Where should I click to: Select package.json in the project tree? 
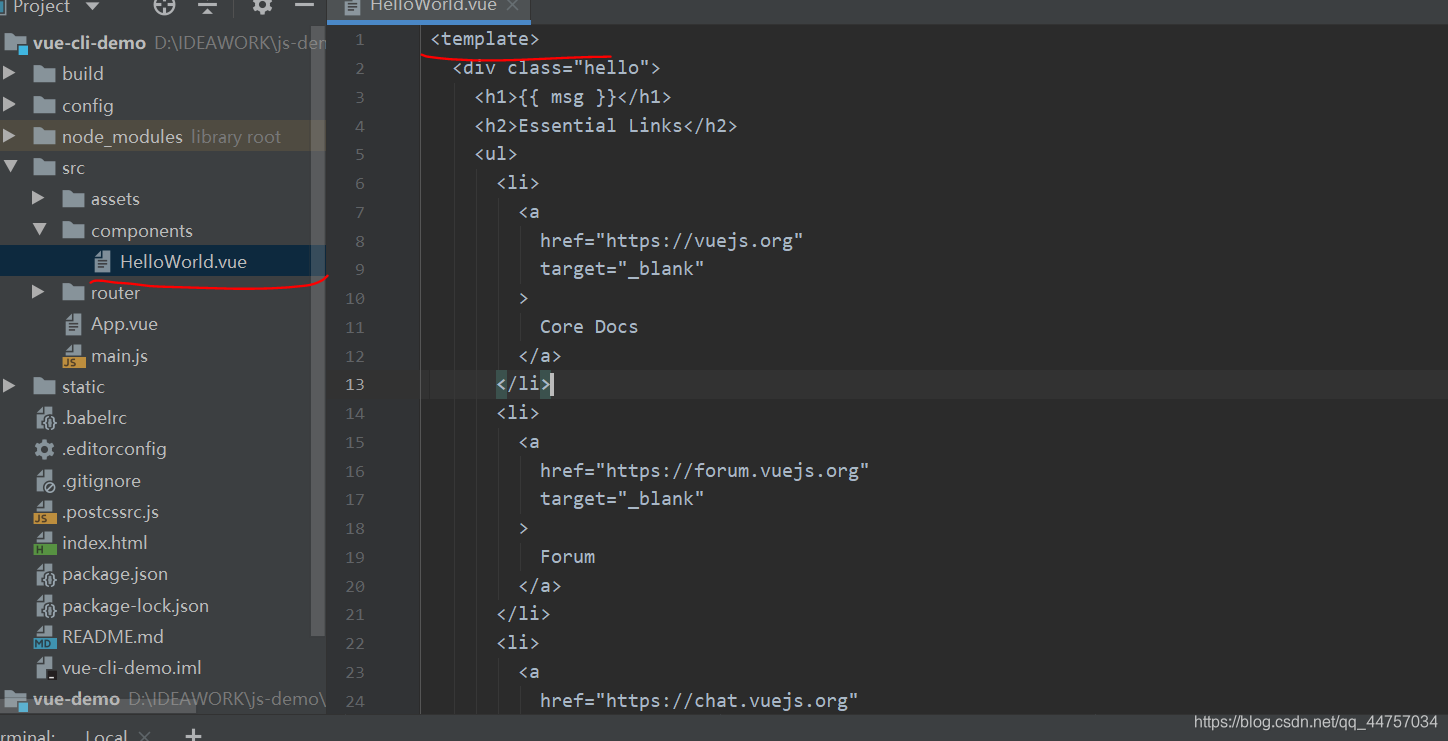(115, 574)
